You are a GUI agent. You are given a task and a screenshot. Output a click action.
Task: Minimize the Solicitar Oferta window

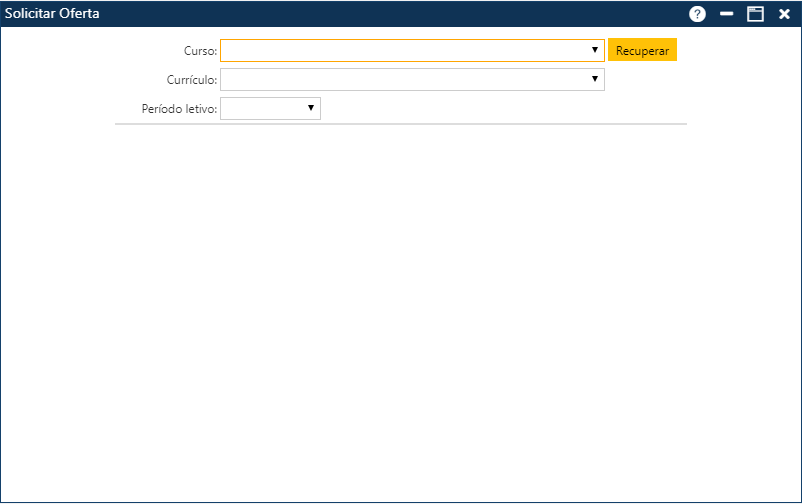point(727,14)
